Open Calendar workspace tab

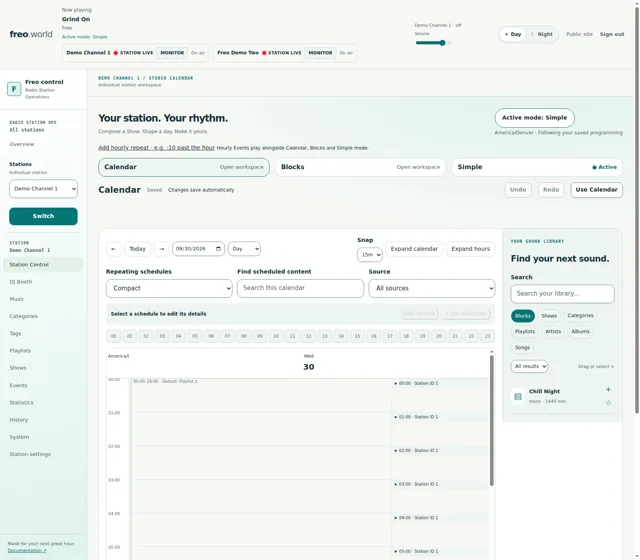click(184, 167)
